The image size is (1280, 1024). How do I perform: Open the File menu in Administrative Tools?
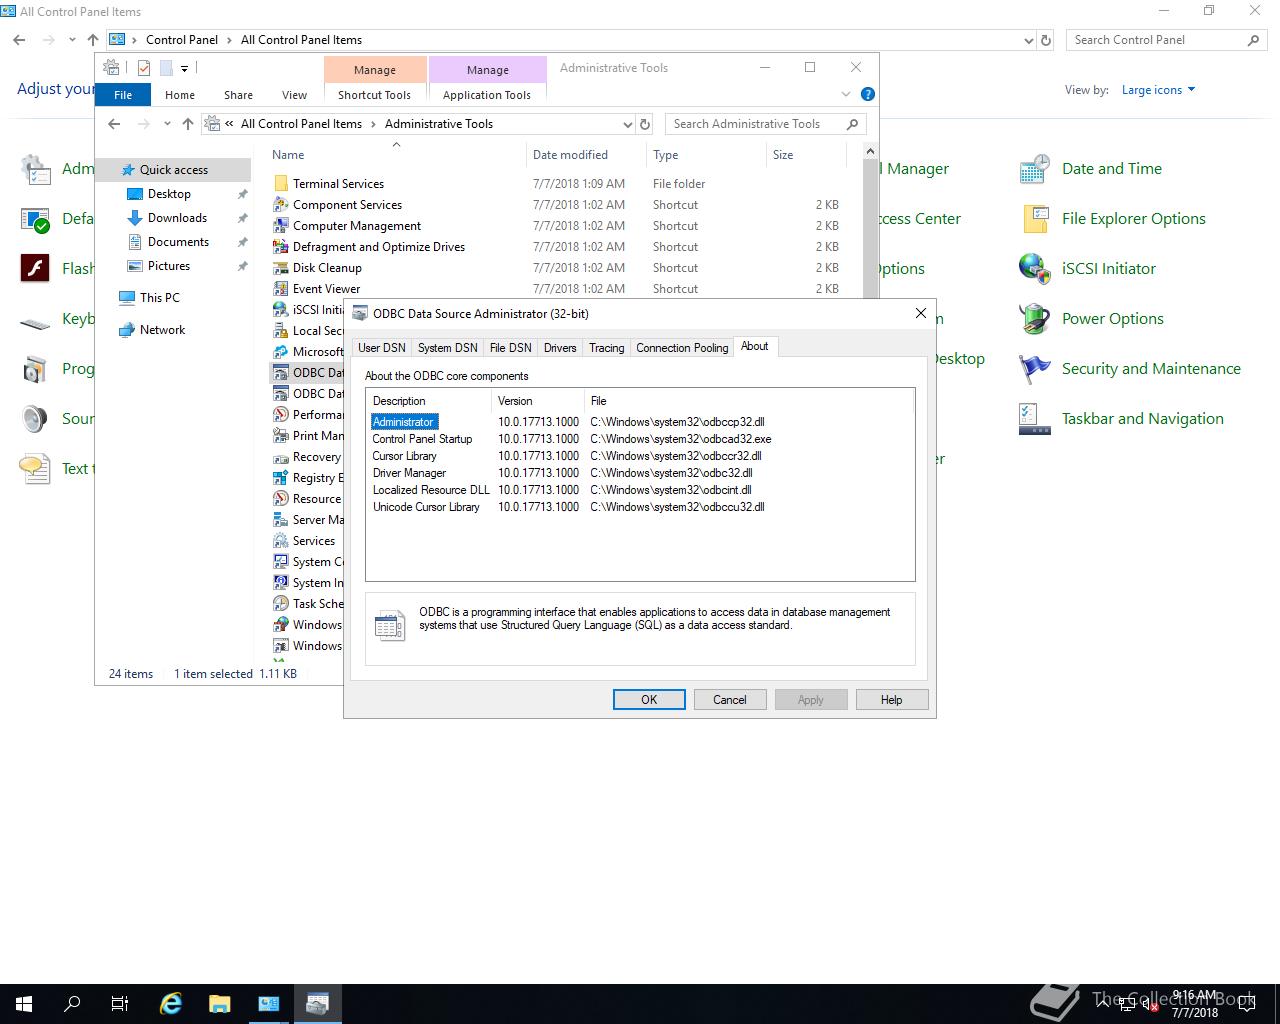pyautogui.click(x=123, y=95)
